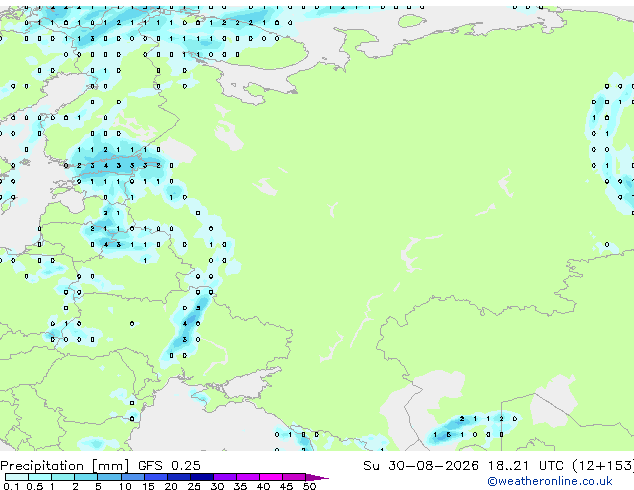
Task: Pick the 25–30 mm legend swatch
Action: [x=201, y=477]
